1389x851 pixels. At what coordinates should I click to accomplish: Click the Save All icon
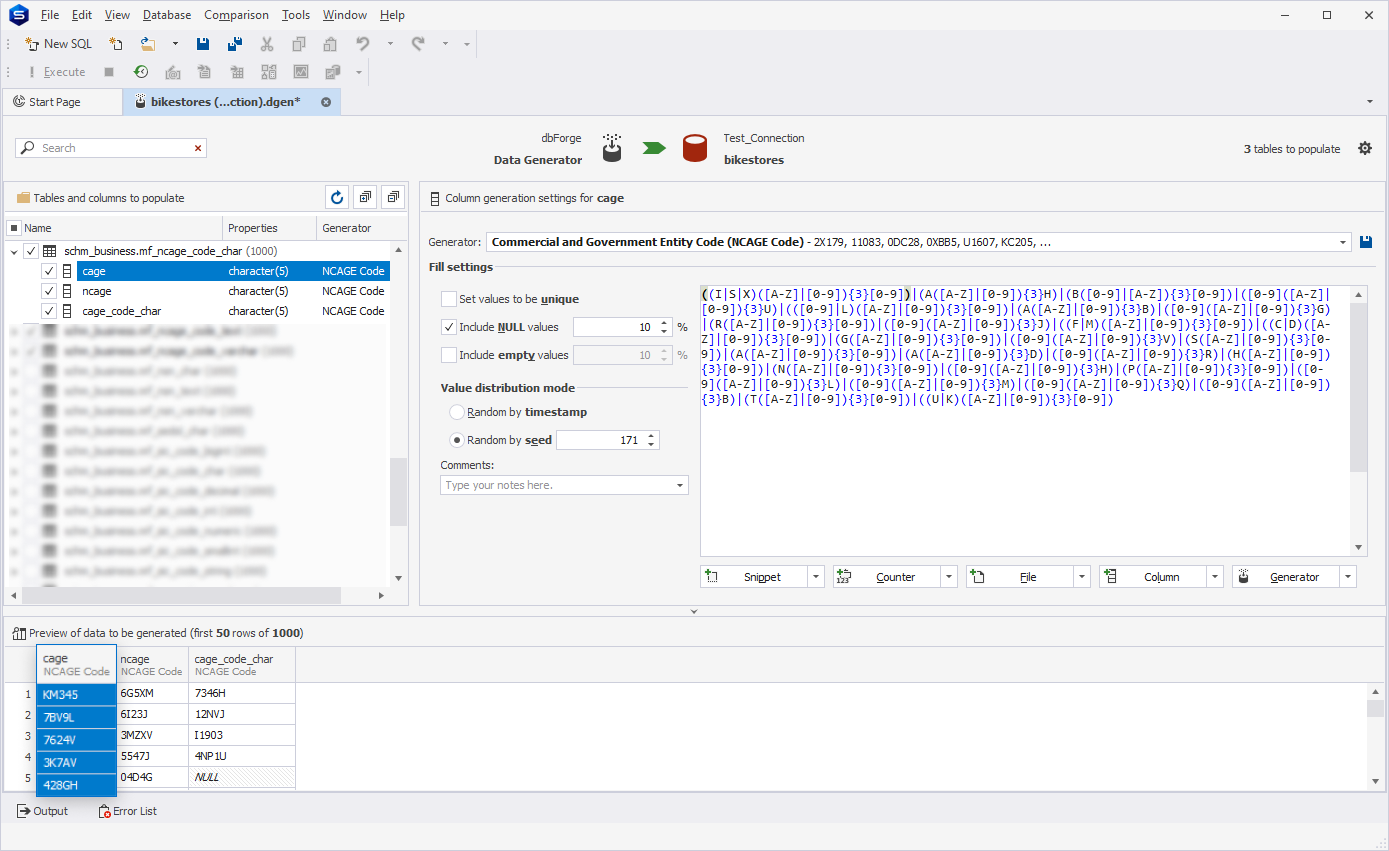(235, 44)
